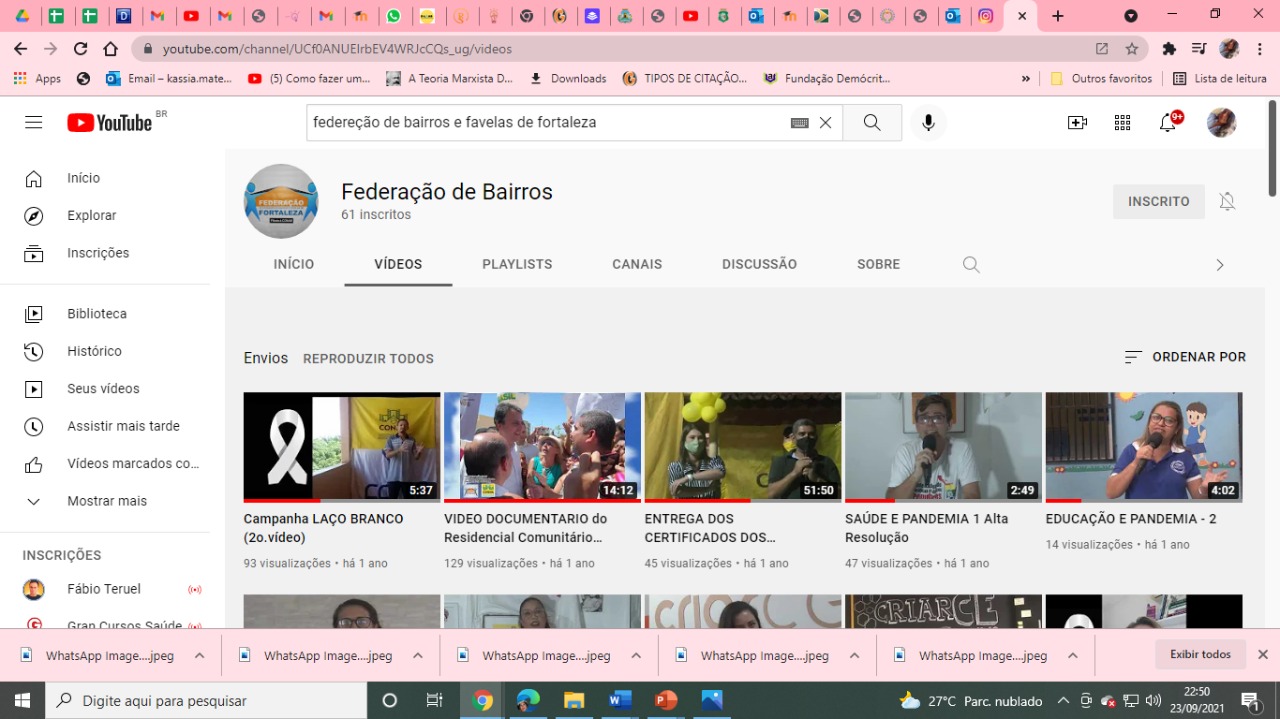This screenshot has height=719, width=1280.
Task: Click the create video camera icon
Action: click(1077, 122)
